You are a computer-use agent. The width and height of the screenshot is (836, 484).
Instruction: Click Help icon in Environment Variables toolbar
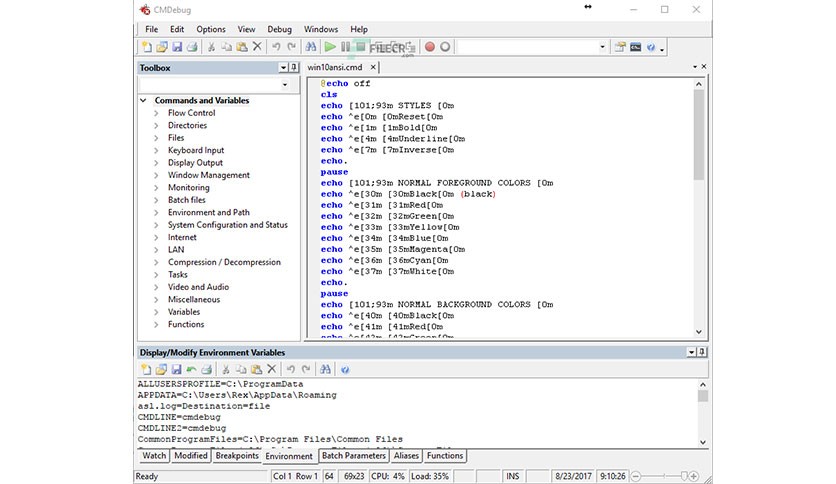(345, 369)
